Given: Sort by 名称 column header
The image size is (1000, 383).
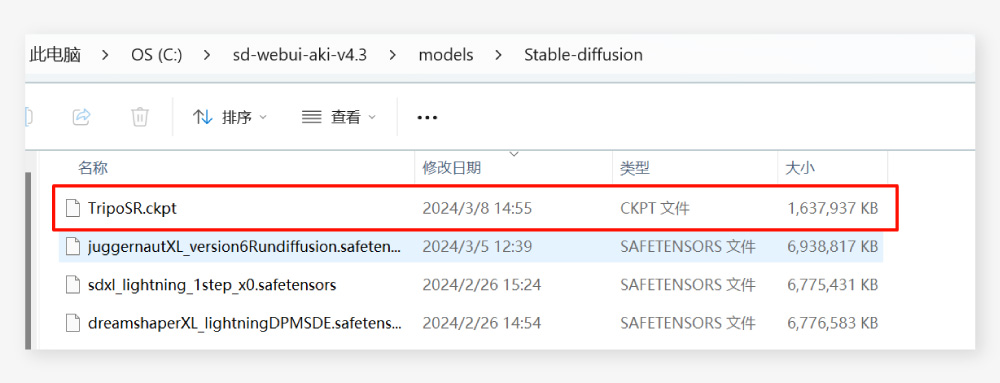Looking at the screenshot, I should [x=92, y=168].
